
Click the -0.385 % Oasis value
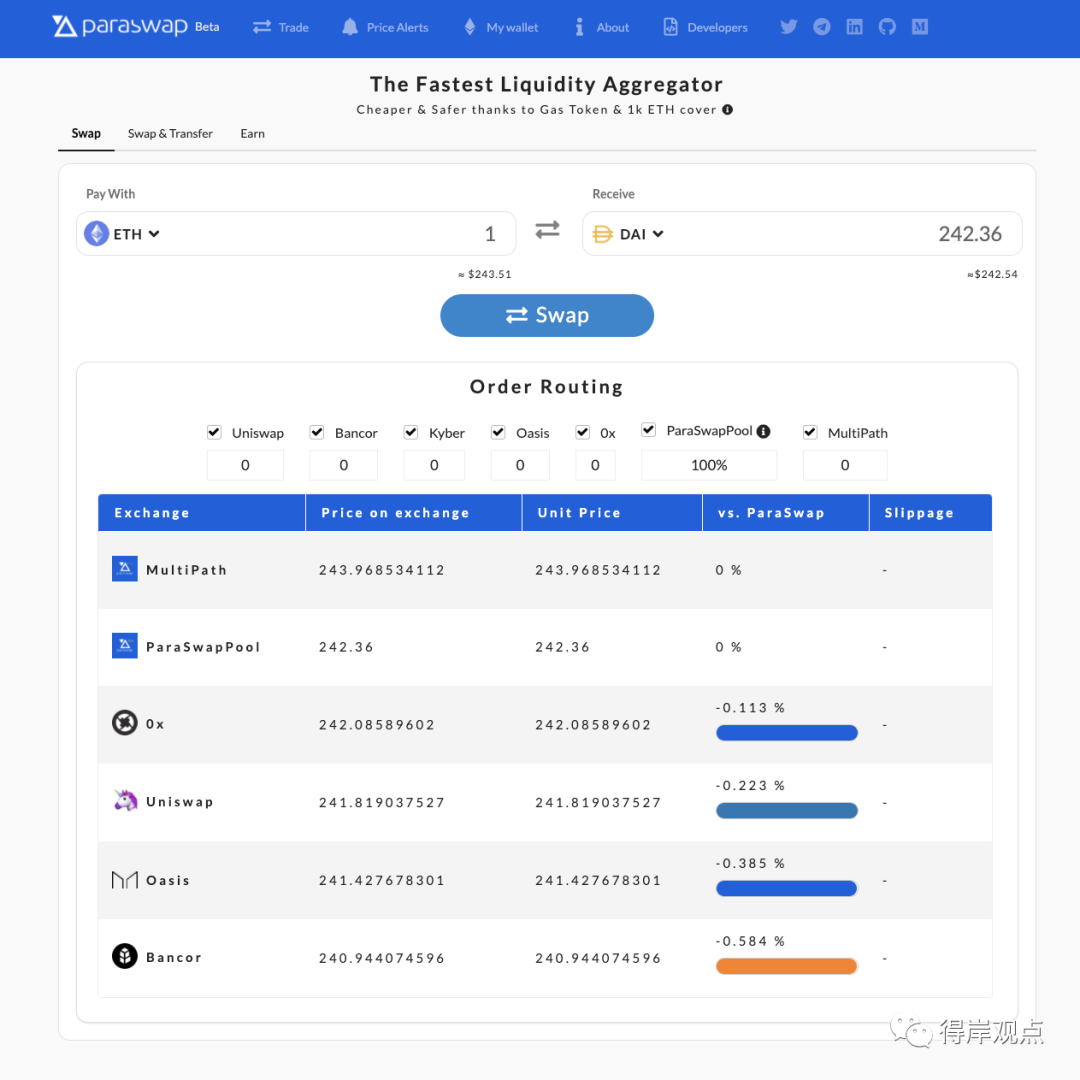tap(750, 863)
